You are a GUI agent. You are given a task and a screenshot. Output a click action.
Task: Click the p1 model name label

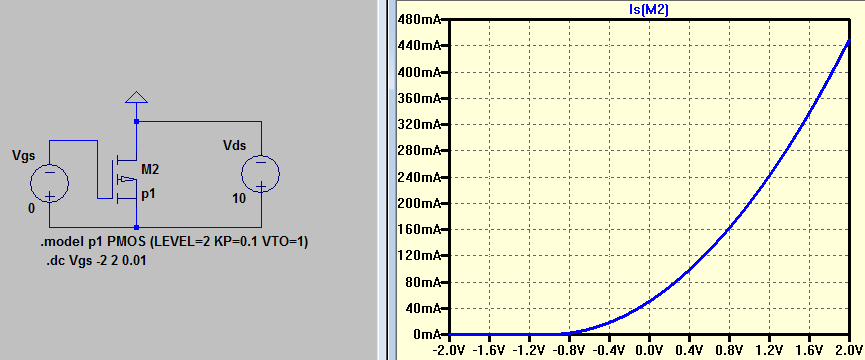(148, 195)
